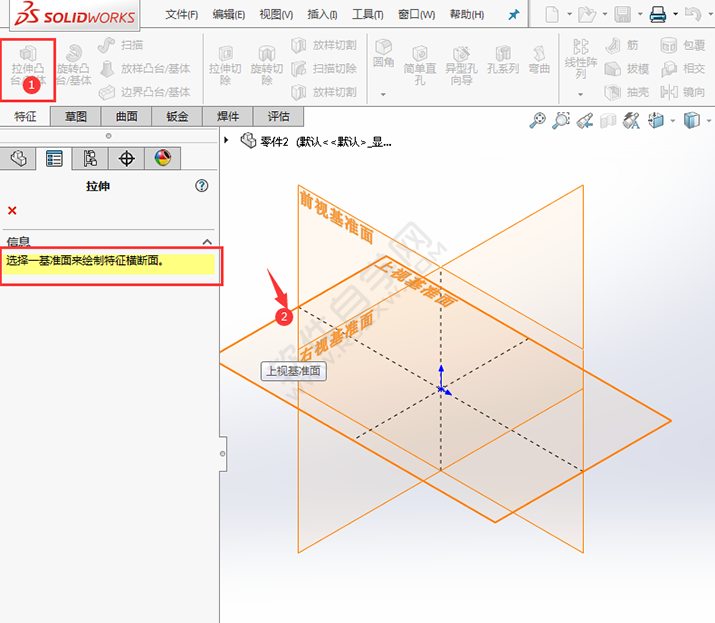Click the previous view icon
This screenshot has height=623, width=715.
(585, 120)
